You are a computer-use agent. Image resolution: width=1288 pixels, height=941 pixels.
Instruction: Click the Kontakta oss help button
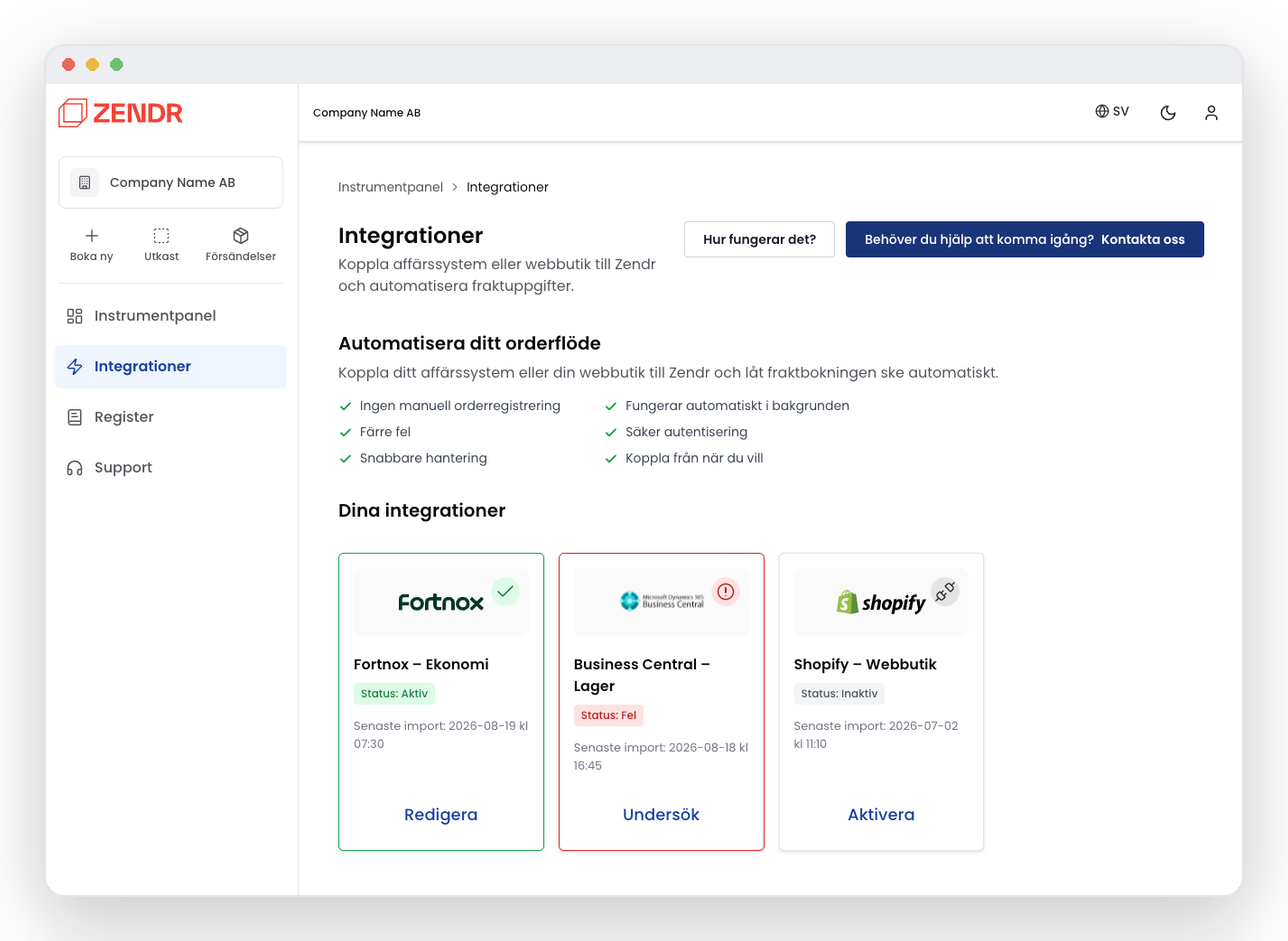pyautogui.click(x=1025, y=240)
